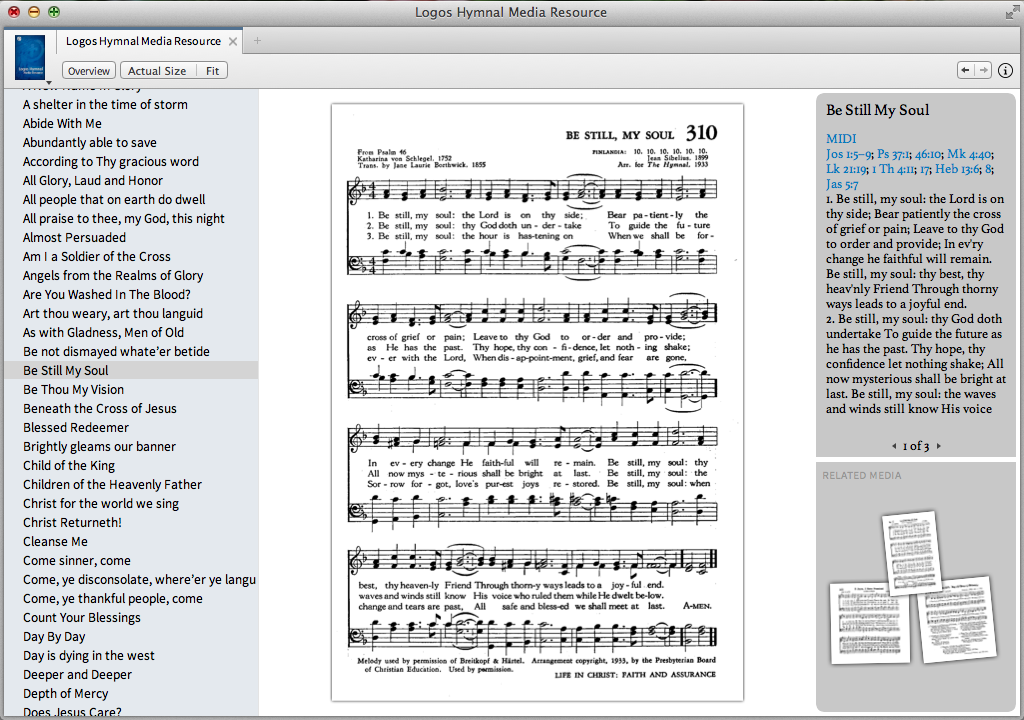Screen dimensions: 1024x720
Task: Go to the next page of lyrics
Action: [x=939, y=446]
